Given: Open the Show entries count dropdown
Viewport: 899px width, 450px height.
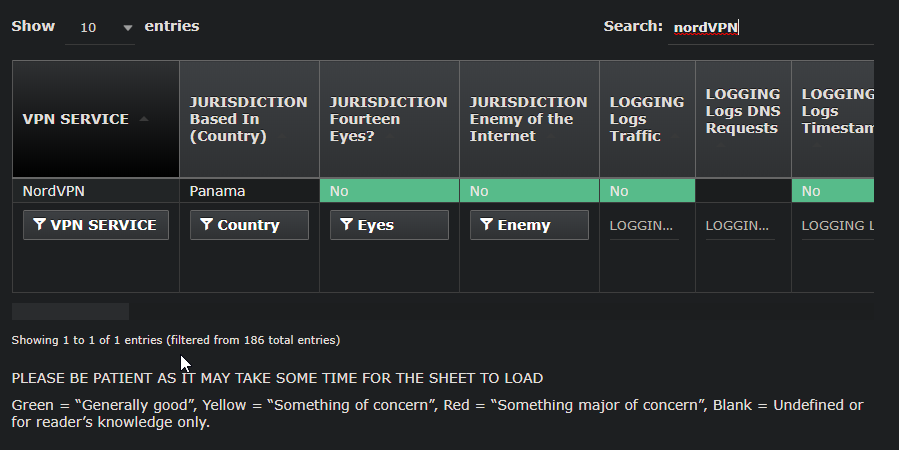Looking at the screenshot, I should (99, 28).
